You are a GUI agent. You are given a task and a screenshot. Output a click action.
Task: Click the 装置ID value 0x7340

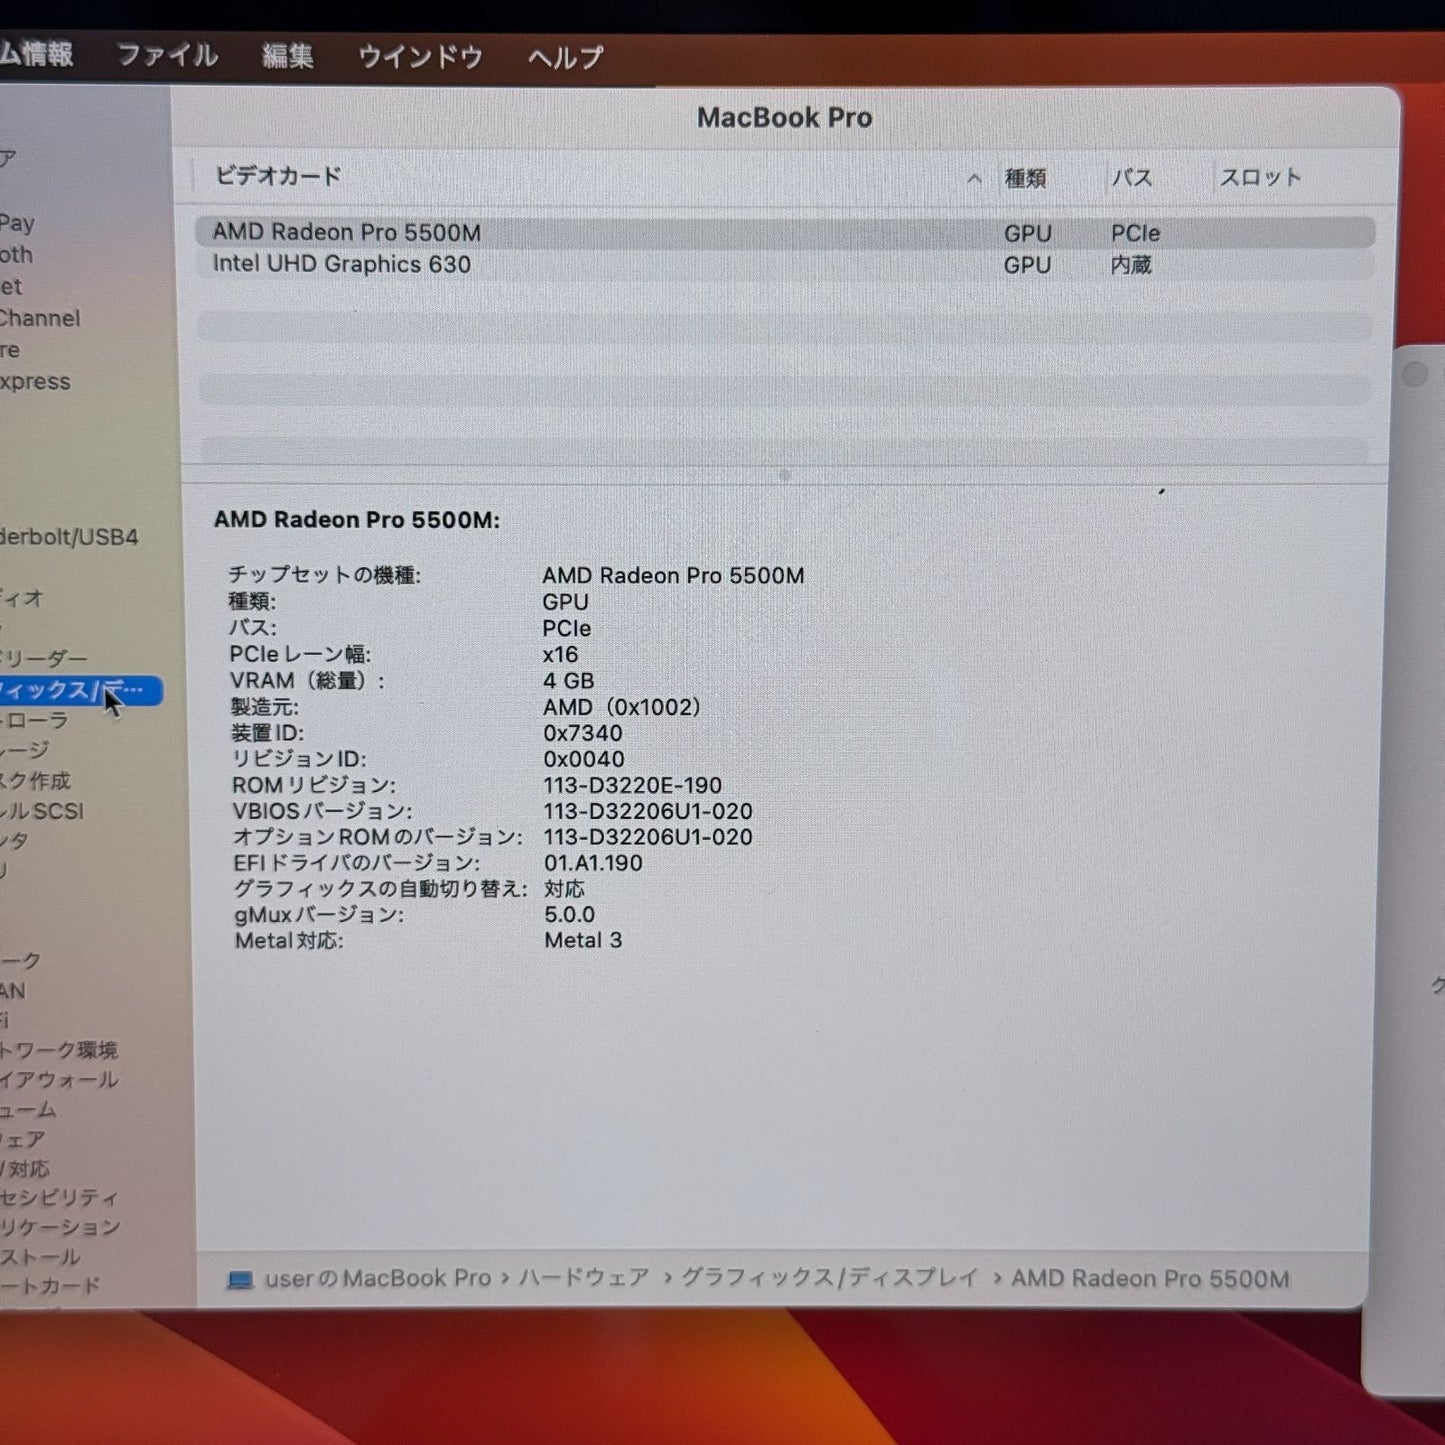[x=583, y=733]
